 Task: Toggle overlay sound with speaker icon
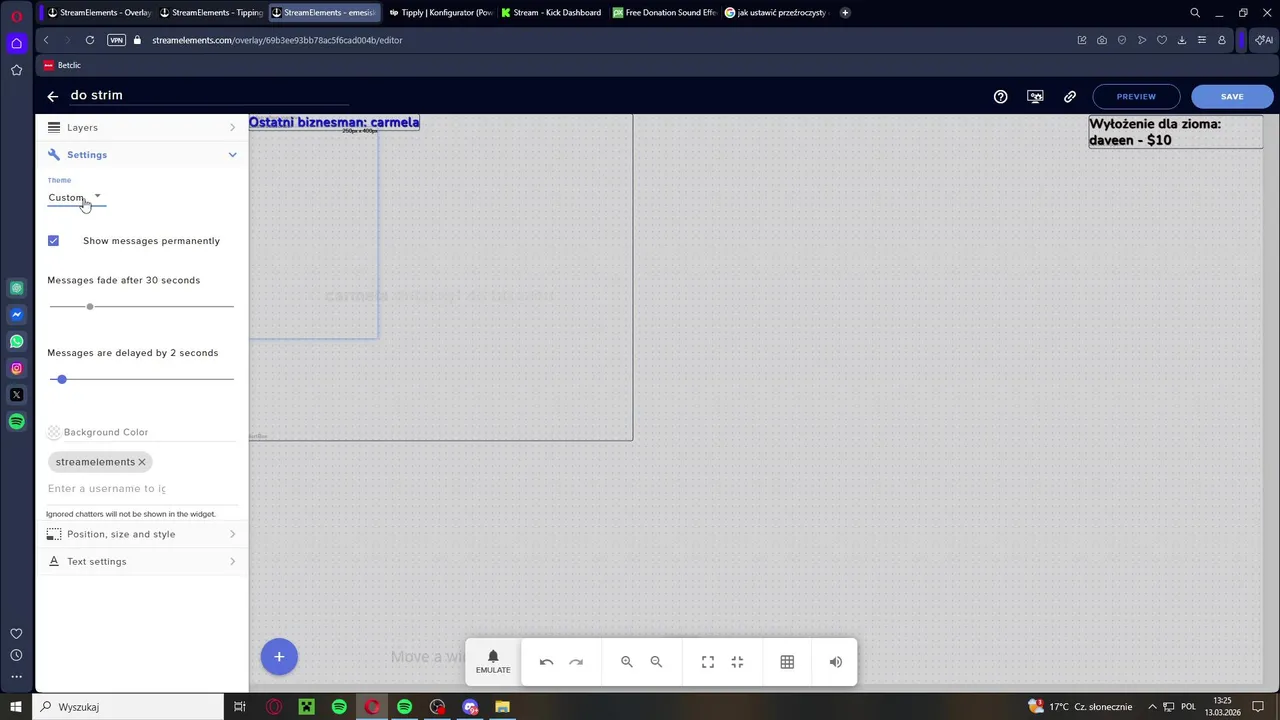pos(836,662)
